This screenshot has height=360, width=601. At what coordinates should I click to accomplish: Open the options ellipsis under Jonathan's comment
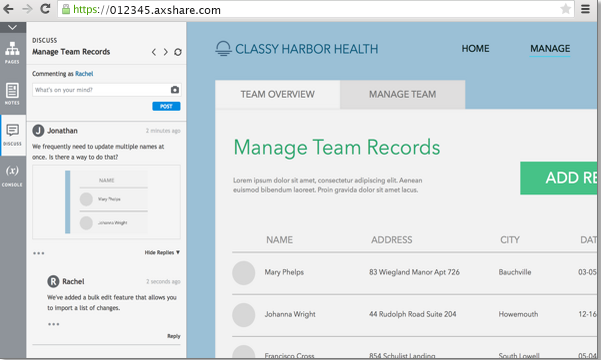pyautogui.click(x=39, y=253)
